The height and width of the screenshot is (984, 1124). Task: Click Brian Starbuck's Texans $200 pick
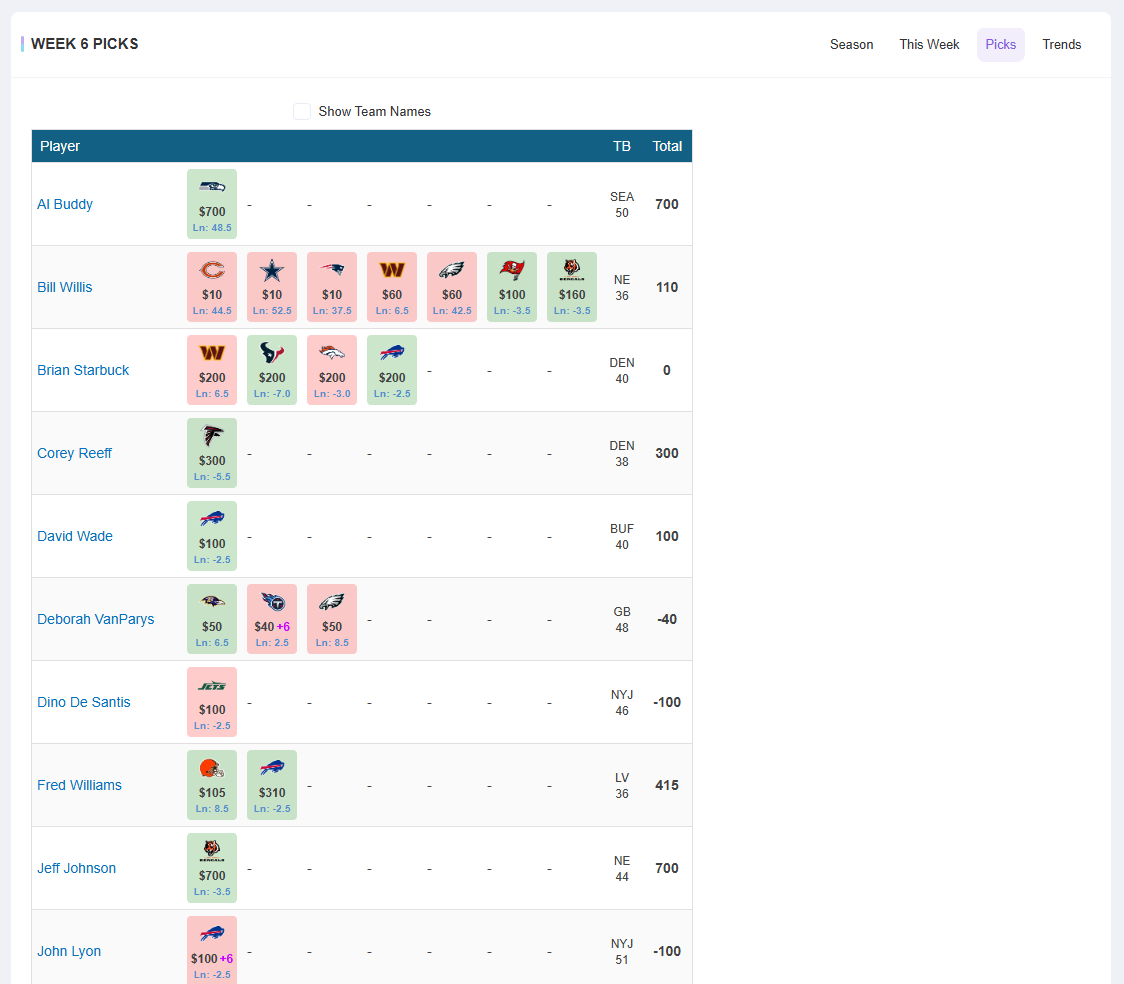(x=271, y=369)
